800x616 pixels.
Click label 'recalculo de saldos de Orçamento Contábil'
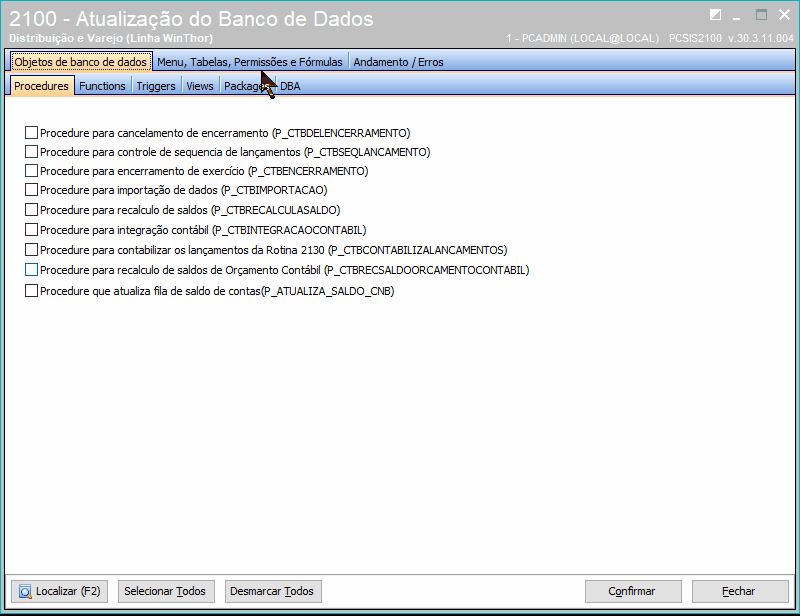(219, 269)
